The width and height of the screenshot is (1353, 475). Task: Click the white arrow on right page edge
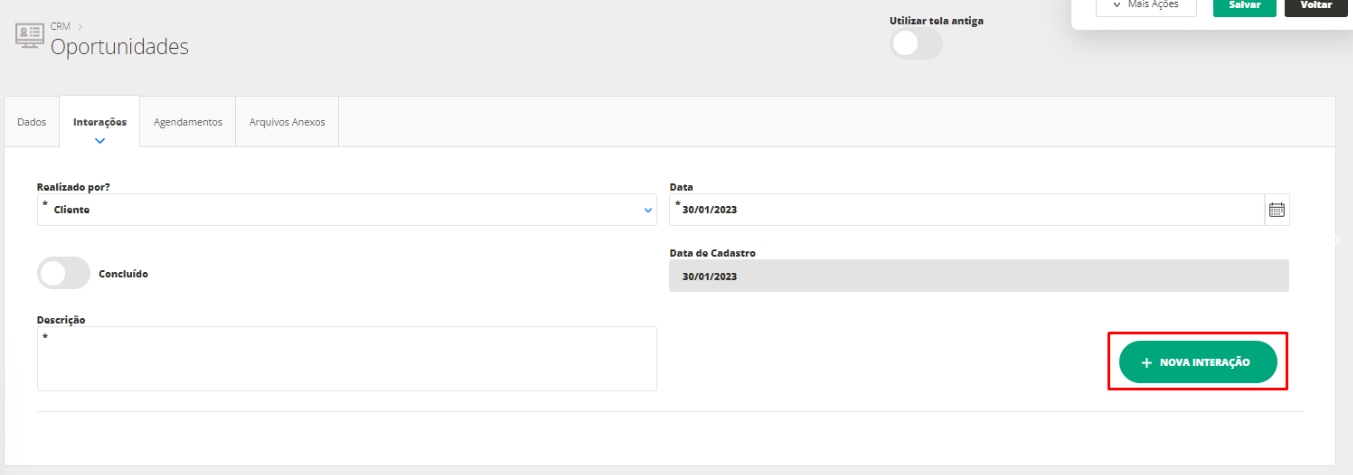tap(1338, 240)
